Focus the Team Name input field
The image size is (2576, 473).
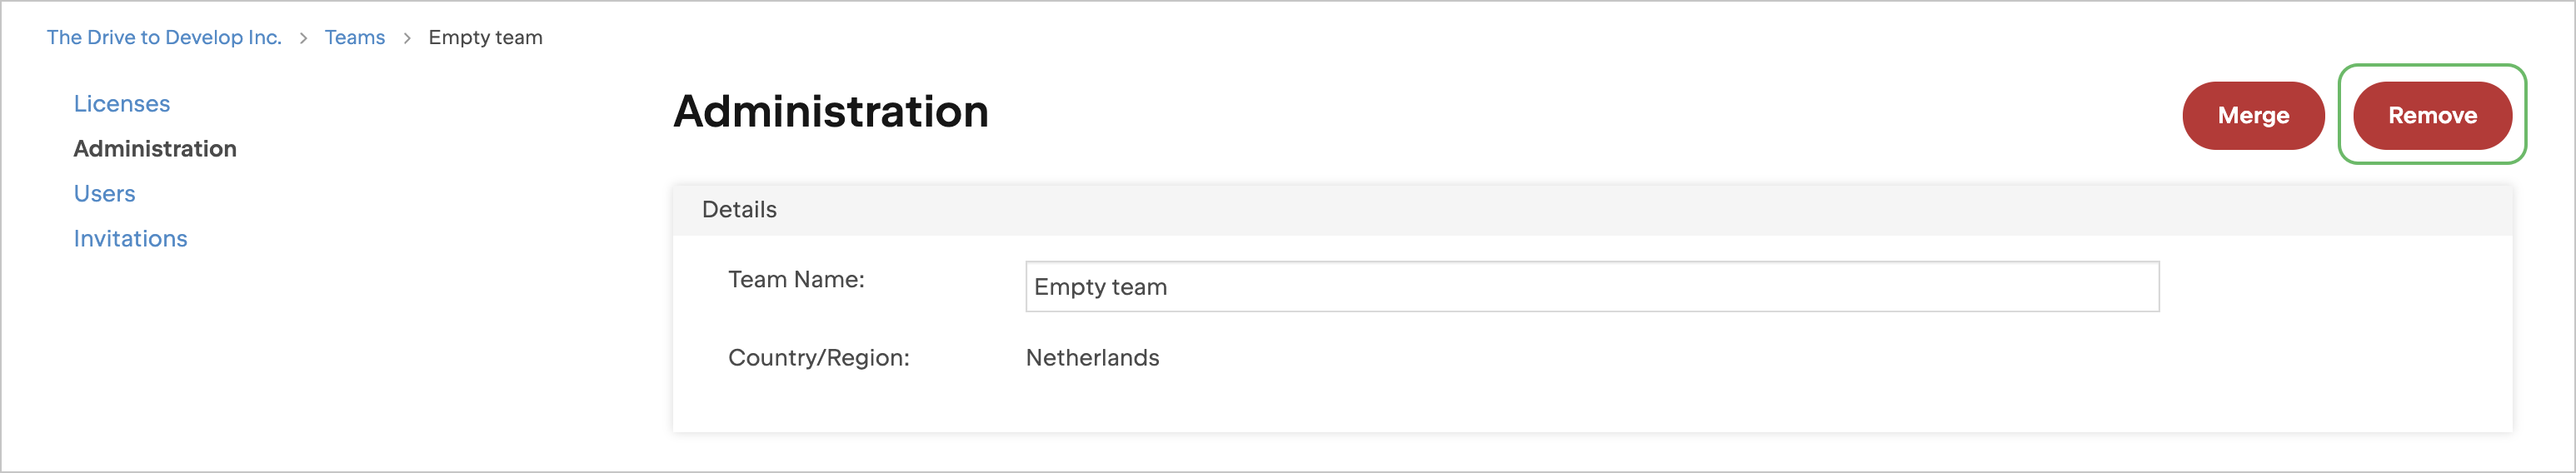tap(1591, 287)
